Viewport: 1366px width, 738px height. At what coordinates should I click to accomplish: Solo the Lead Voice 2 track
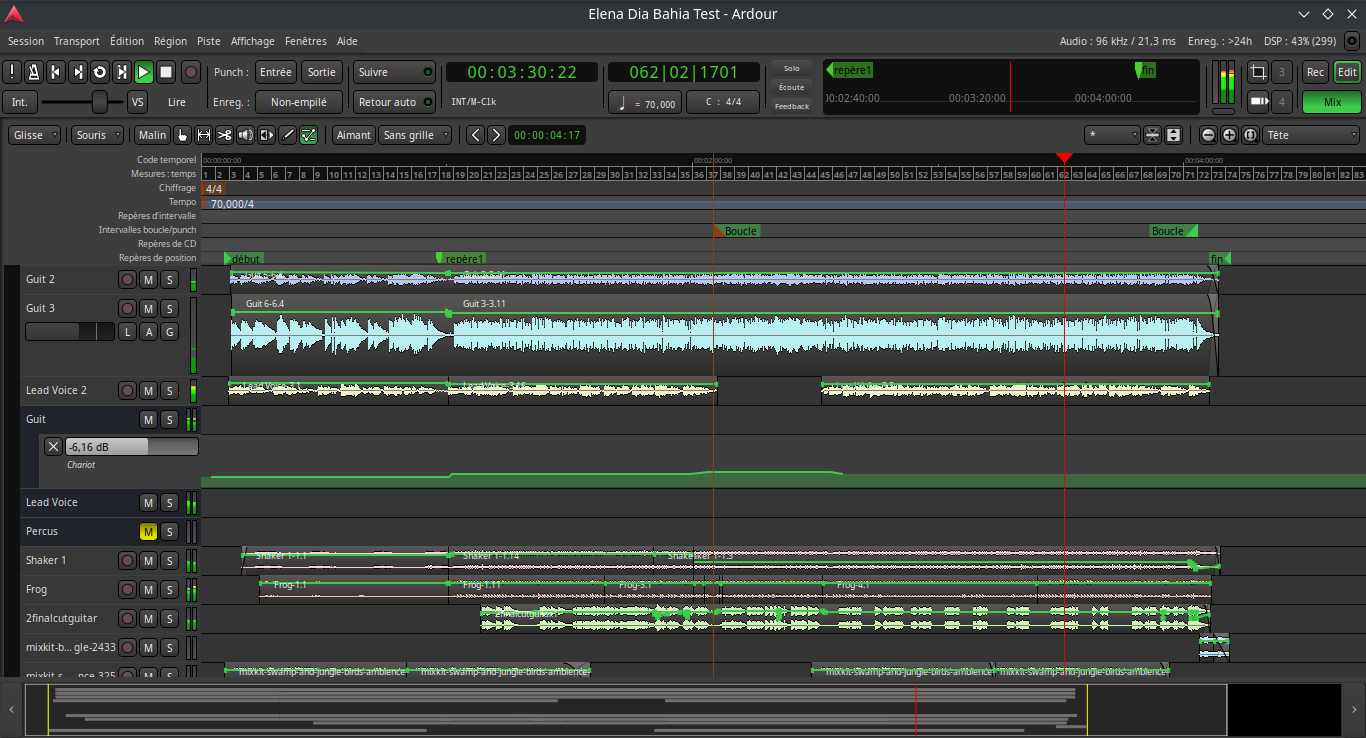(169, 390)
